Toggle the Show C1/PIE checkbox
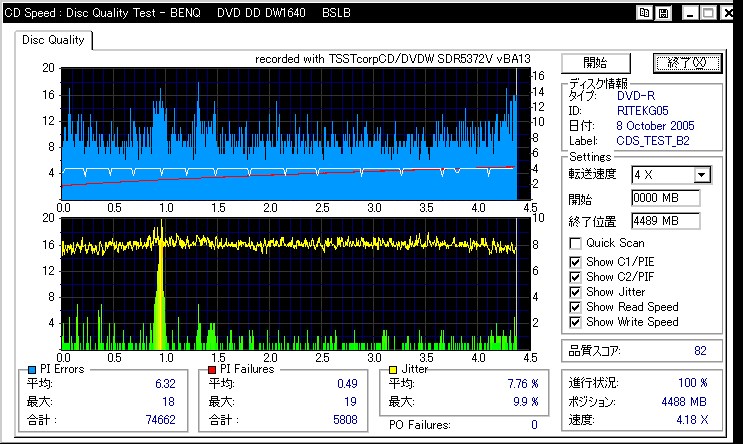The image size is (743, 444). pos(575,262)
